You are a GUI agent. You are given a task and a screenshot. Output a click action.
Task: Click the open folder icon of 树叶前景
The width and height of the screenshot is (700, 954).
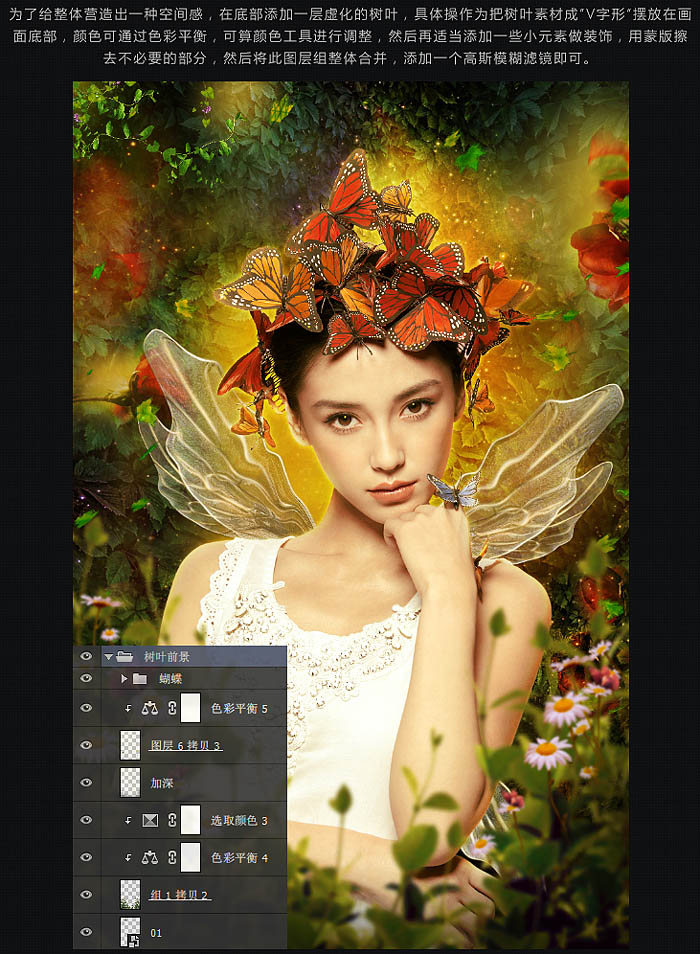pos(125,656)
